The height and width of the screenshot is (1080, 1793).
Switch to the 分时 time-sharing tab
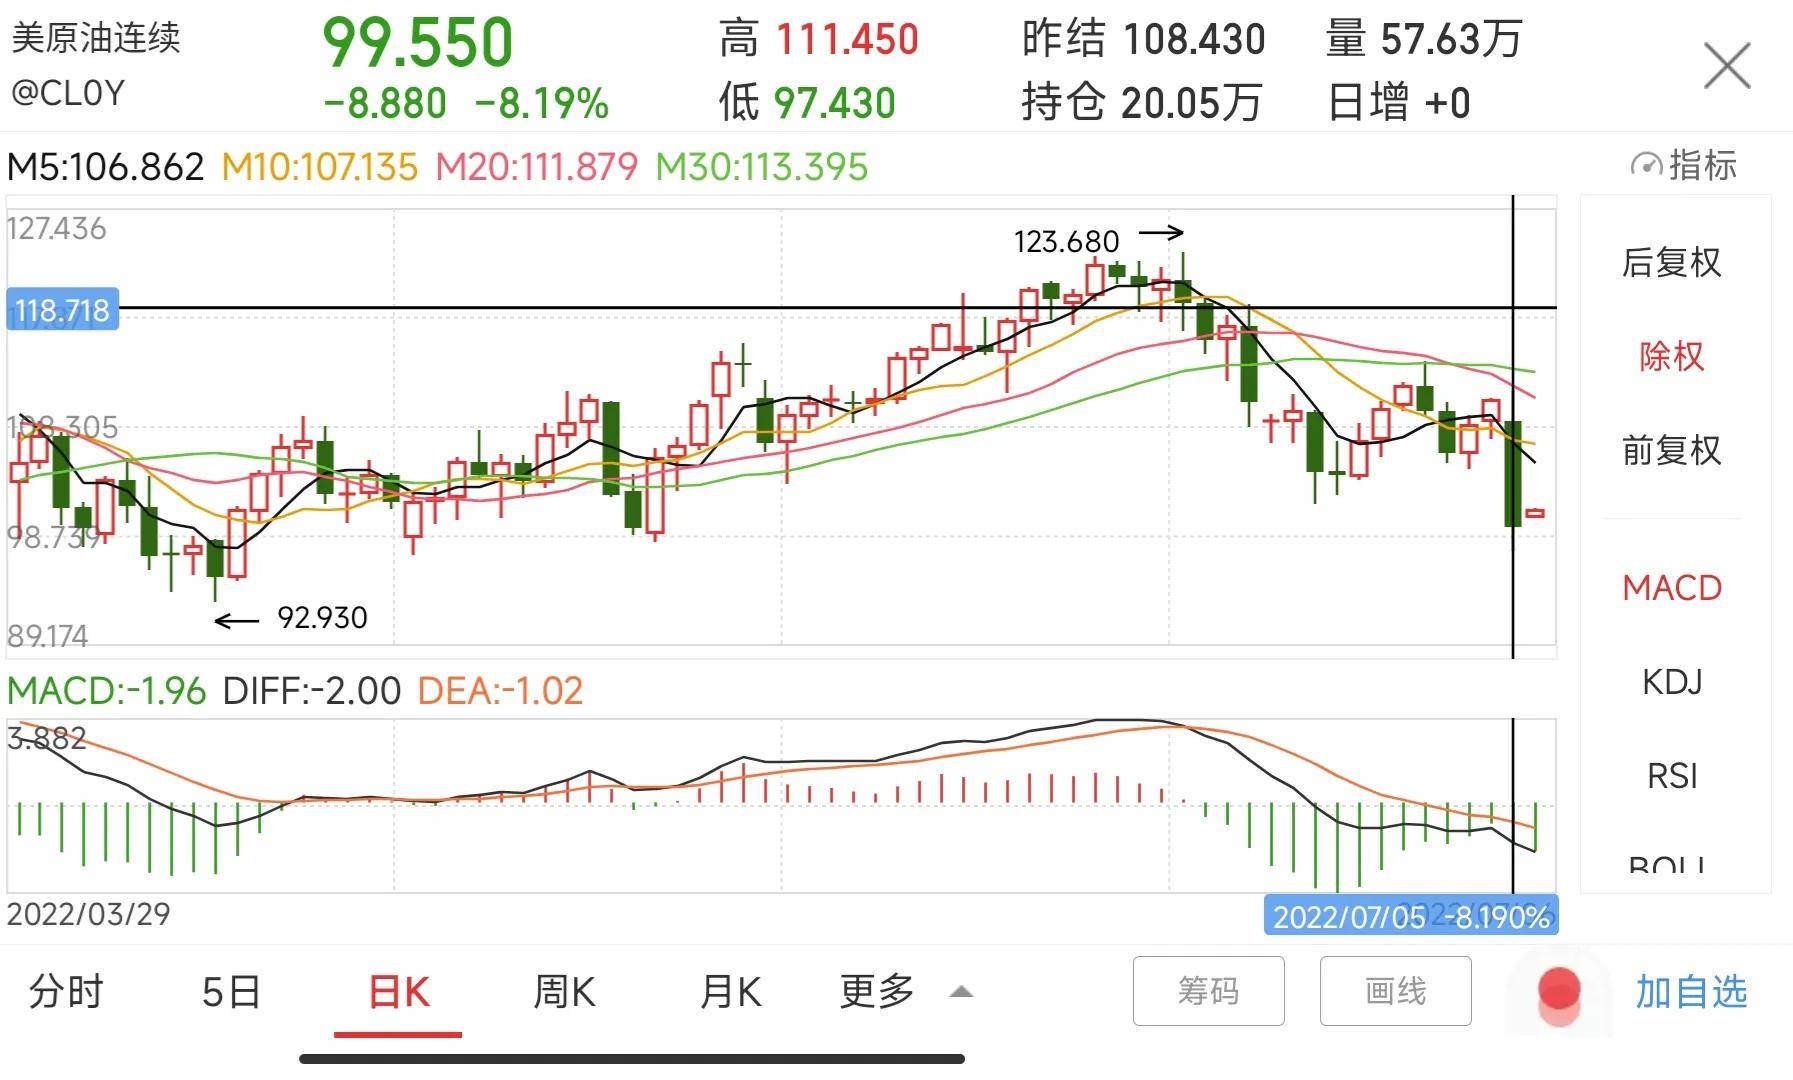(x=66, y=992)
